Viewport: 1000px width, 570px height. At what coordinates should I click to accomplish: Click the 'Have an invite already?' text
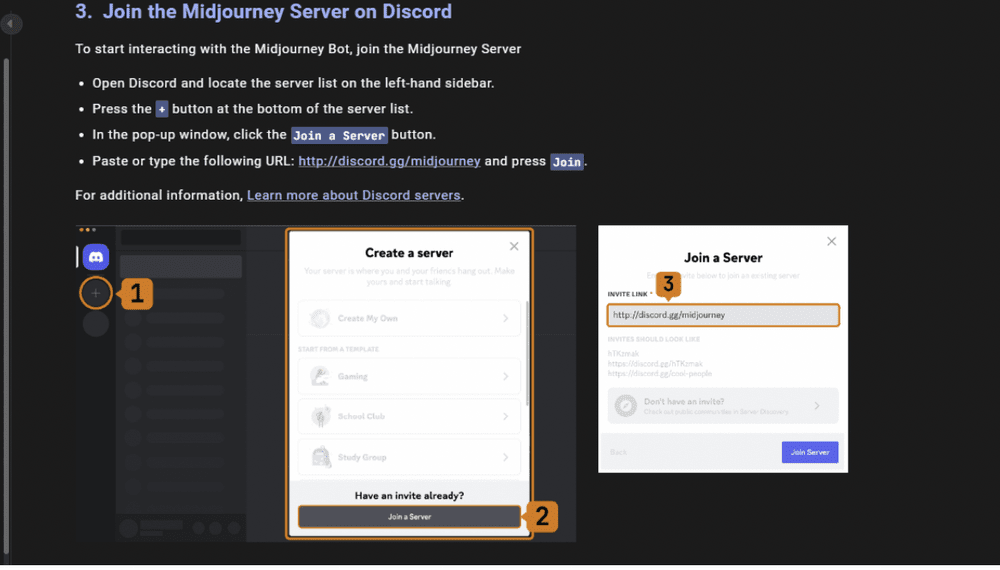[x=409, y=495]
